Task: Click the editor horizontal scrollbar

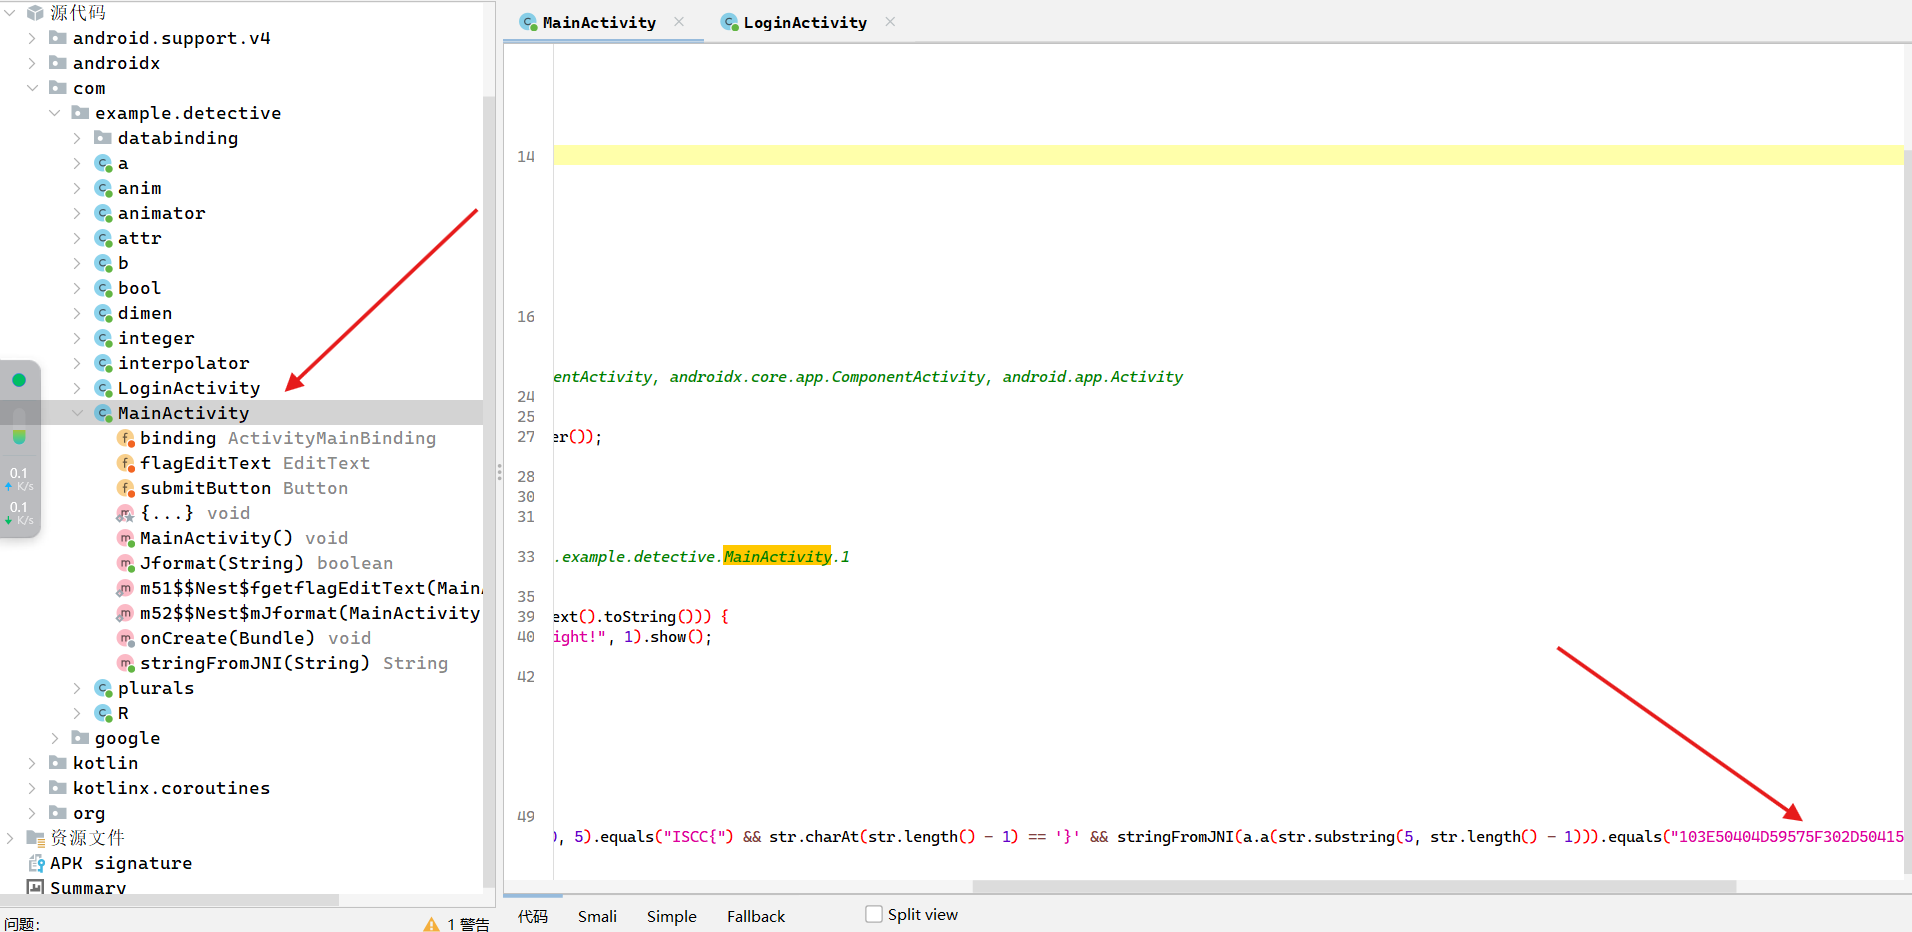Action: 1354,887
